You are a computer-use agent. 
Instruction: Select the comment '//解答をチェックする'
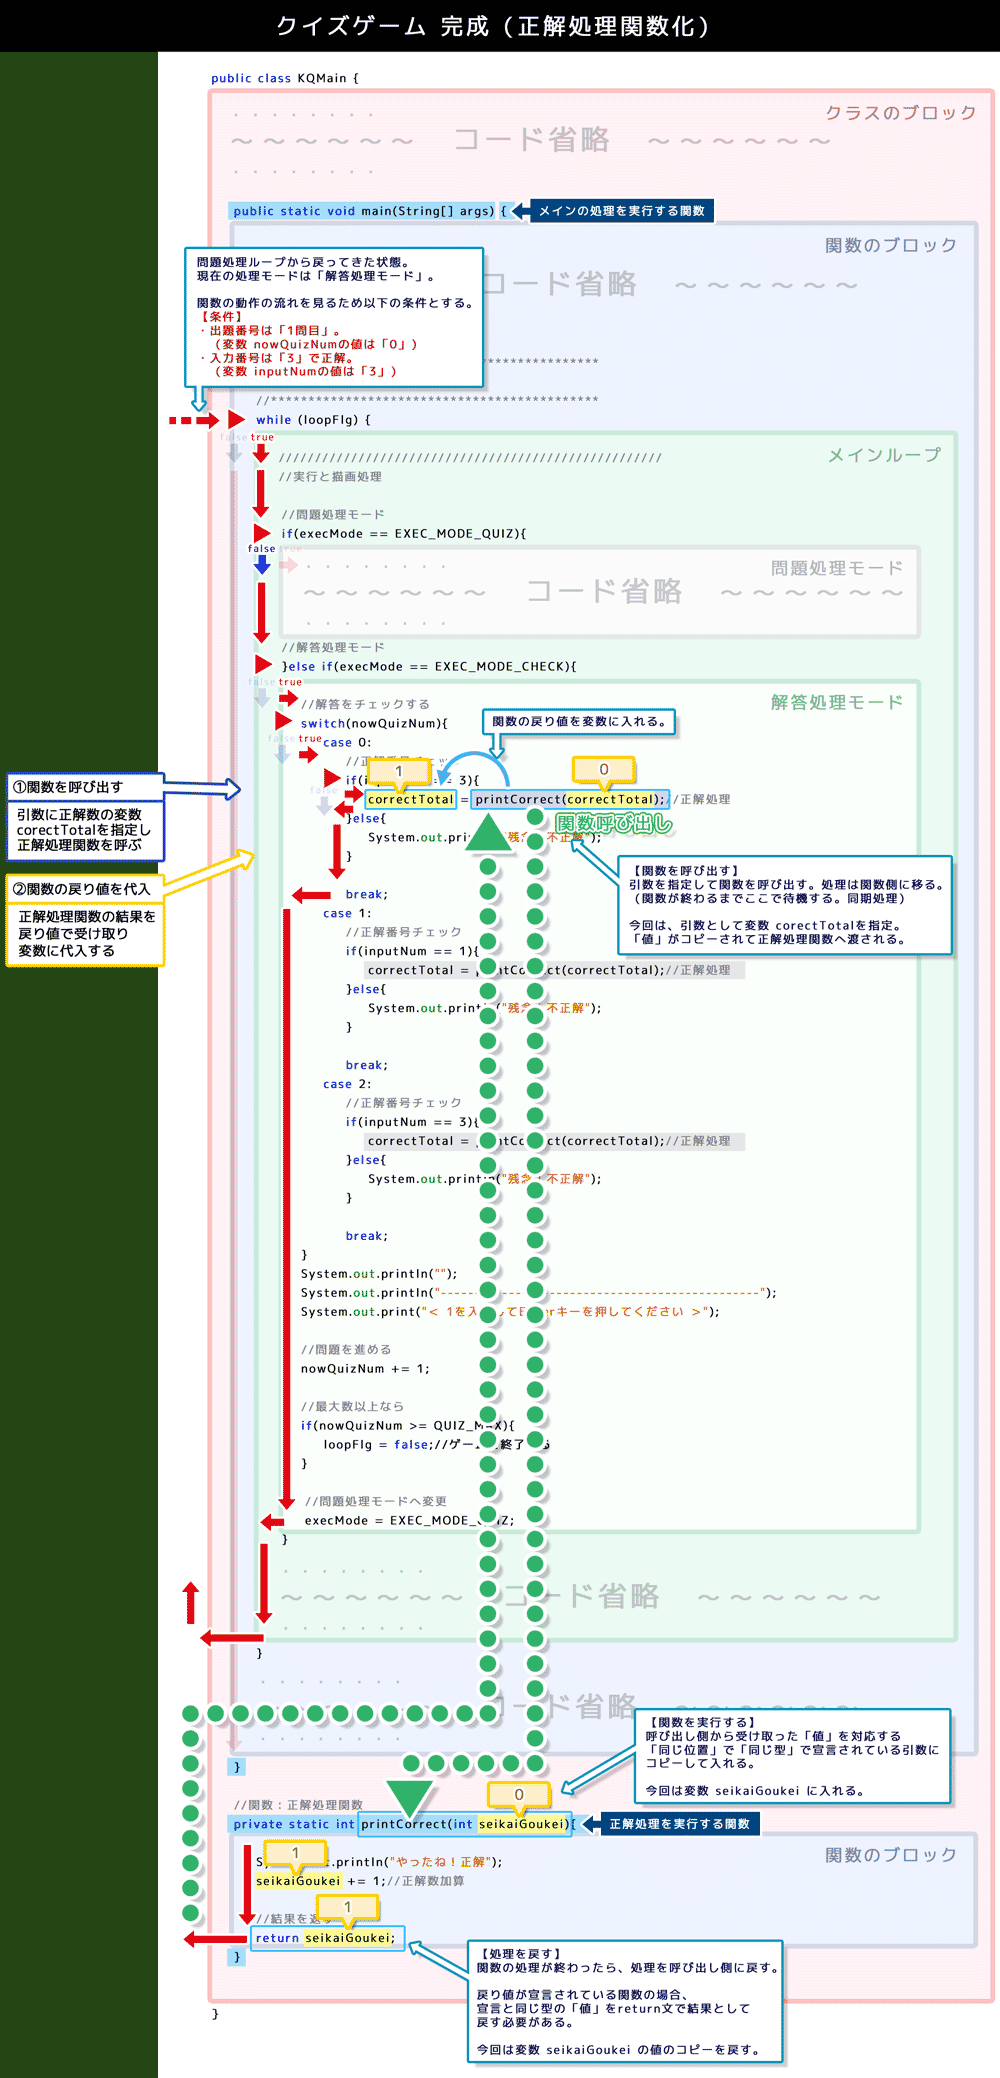pyautogui.click(x=365, y=704)
